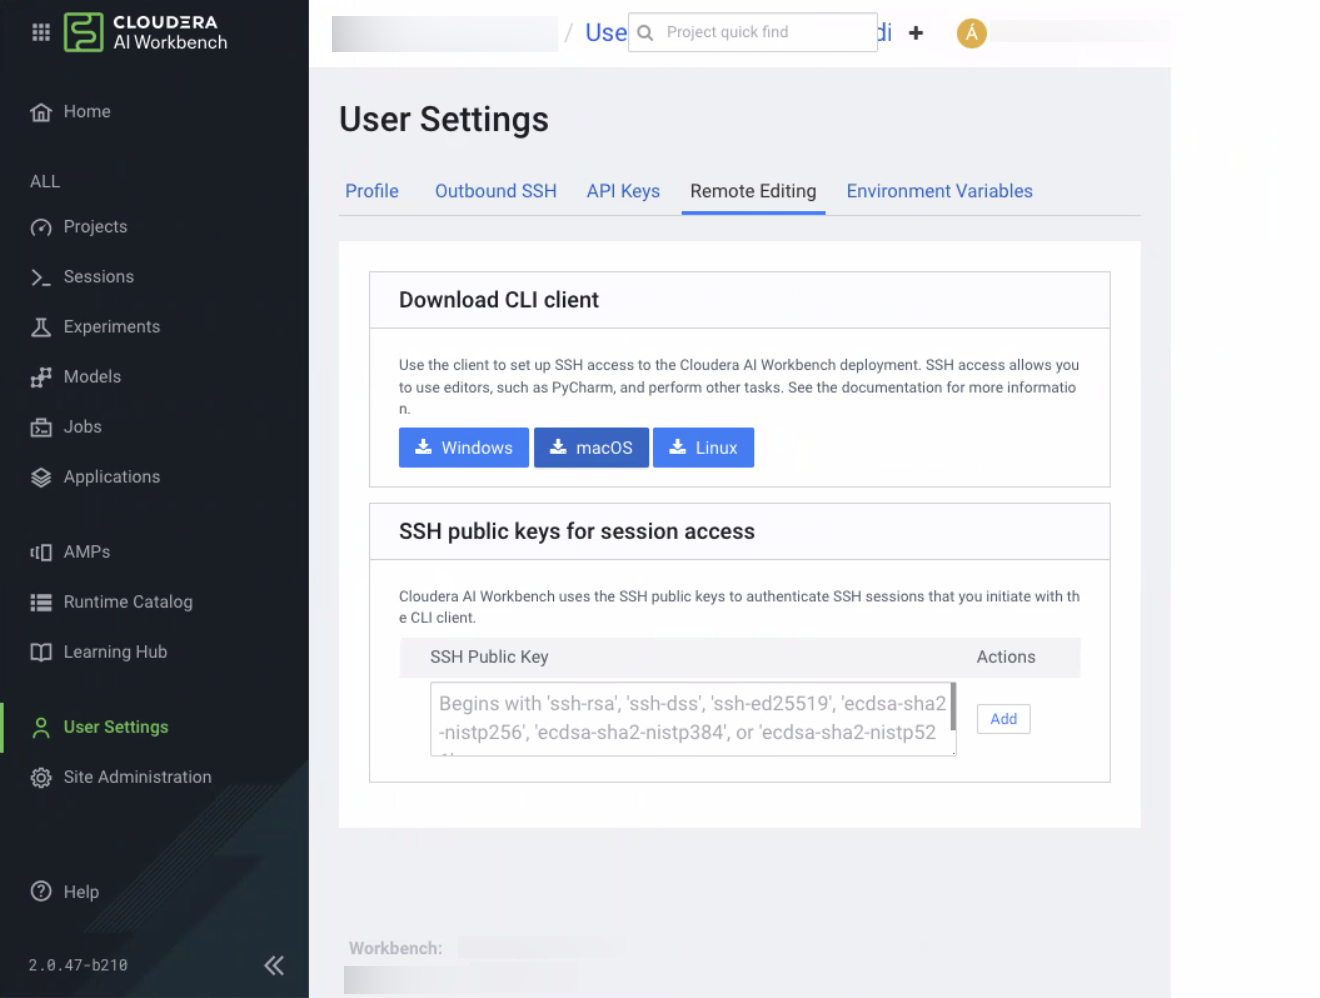Focus the SSH Public Key text area

pyautogui.click(x=692, y=718)
